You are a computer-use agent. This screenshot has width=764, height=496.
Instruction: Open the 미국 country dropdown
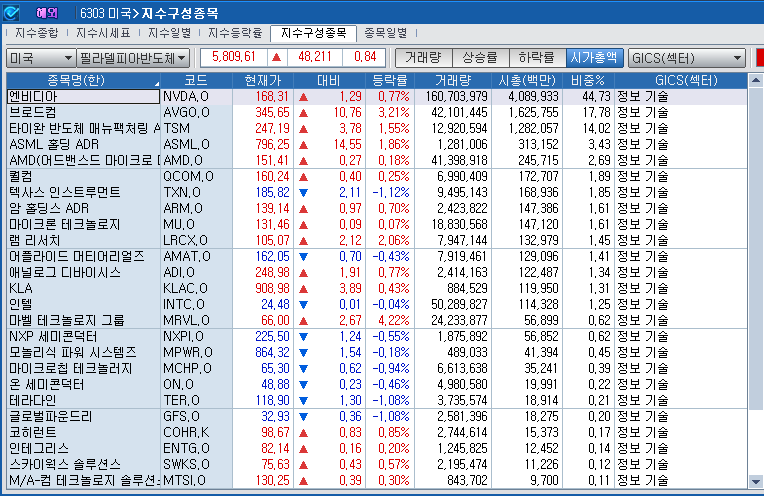coord(40,58)
